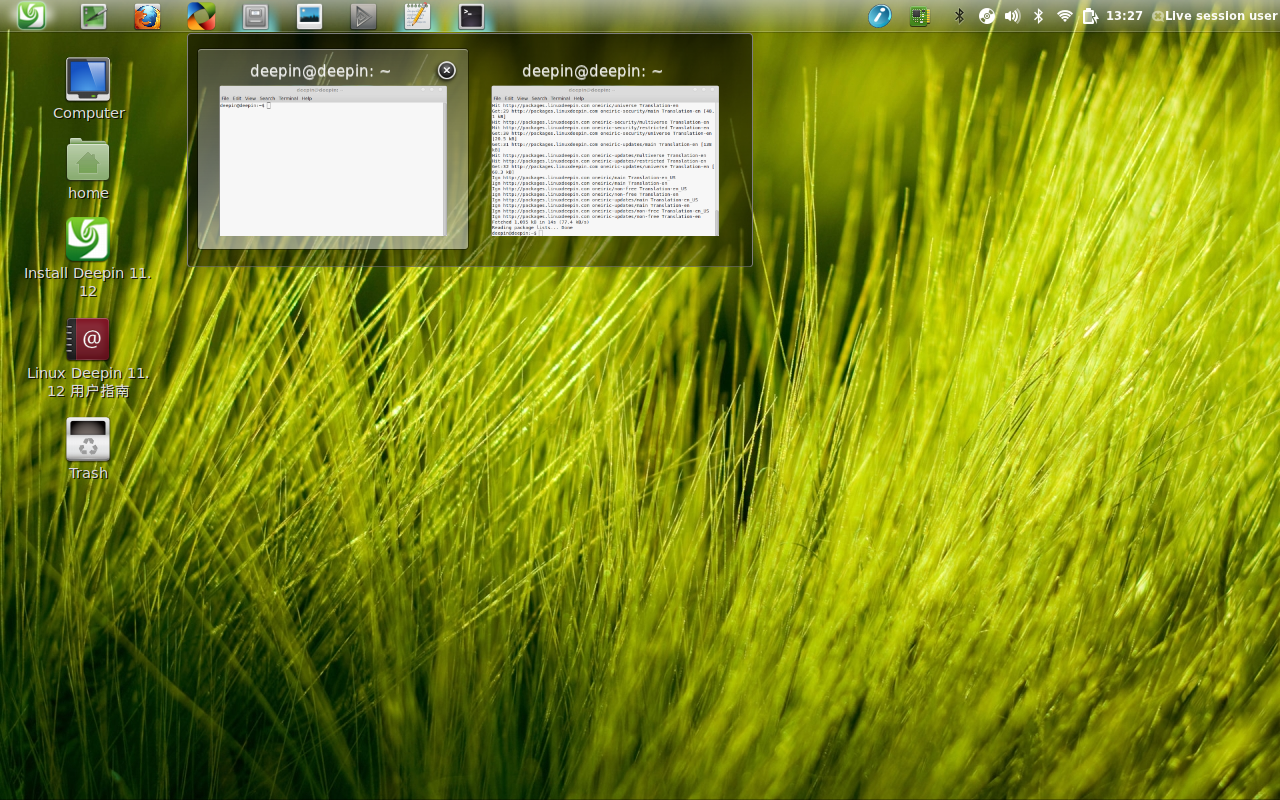Open the File menu in the left terminal preview
This screenshot has width=1280, height=800.
[225, 98]
